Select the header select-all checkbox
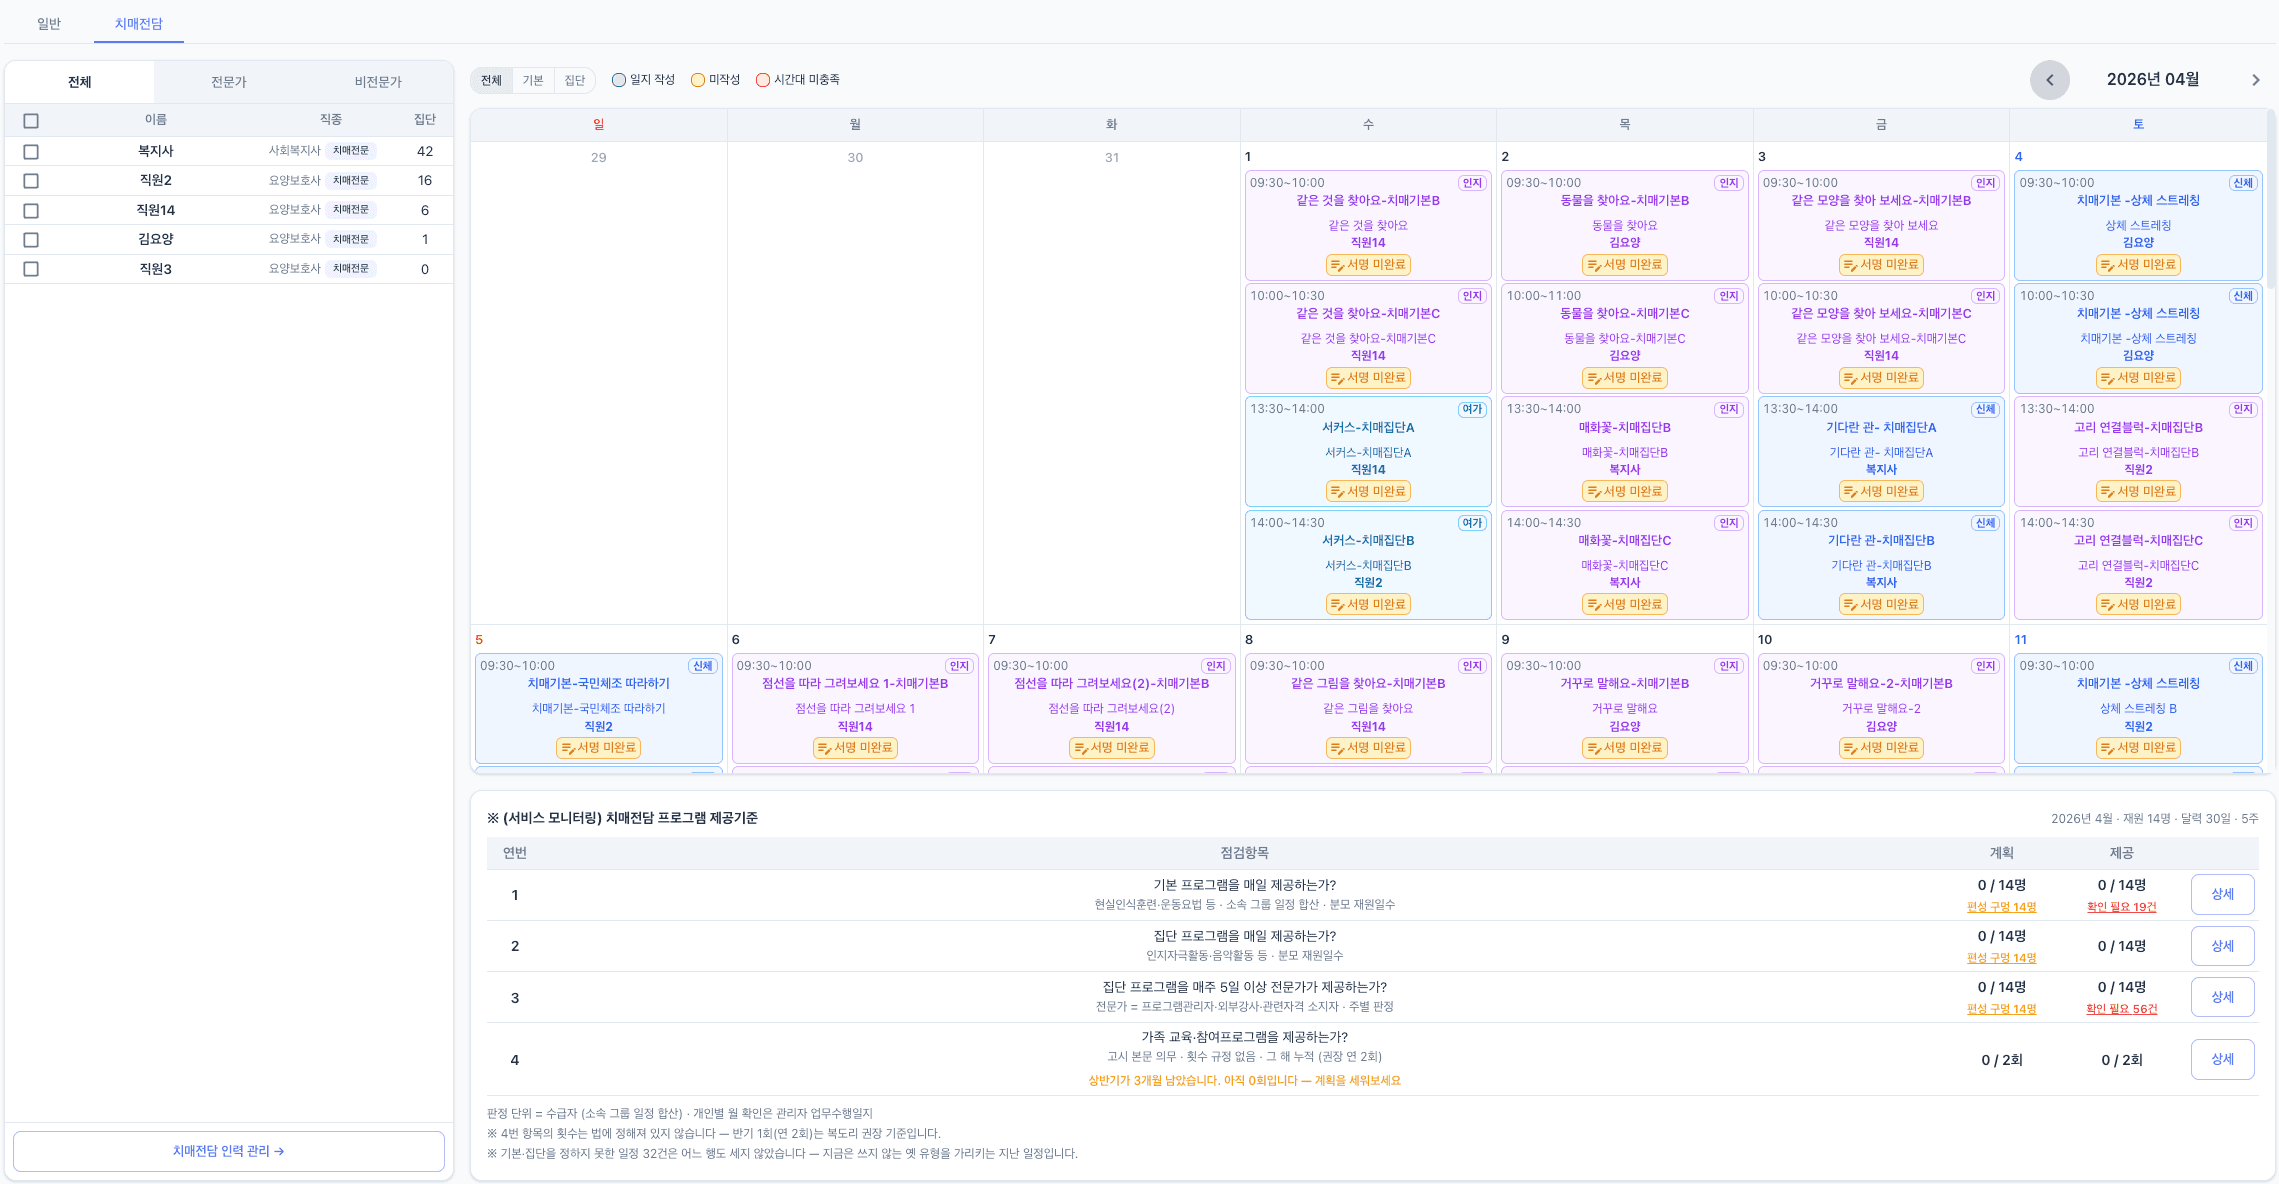Screen dimensions: 2279x1184 point(31,121)
